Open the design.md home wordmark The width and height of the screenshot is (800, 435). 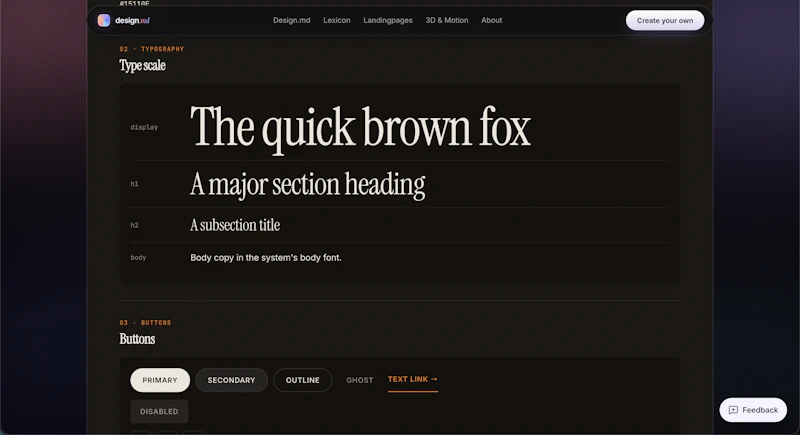pyautogui.click(x=132, y=20)
